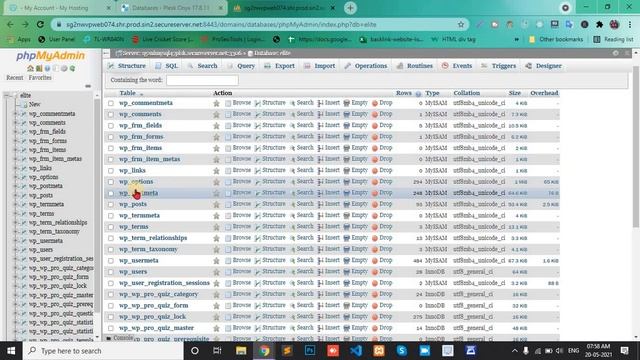Expand wp_terms in the navigation tree
640x360 pixels.
click(x=16, y=213)
